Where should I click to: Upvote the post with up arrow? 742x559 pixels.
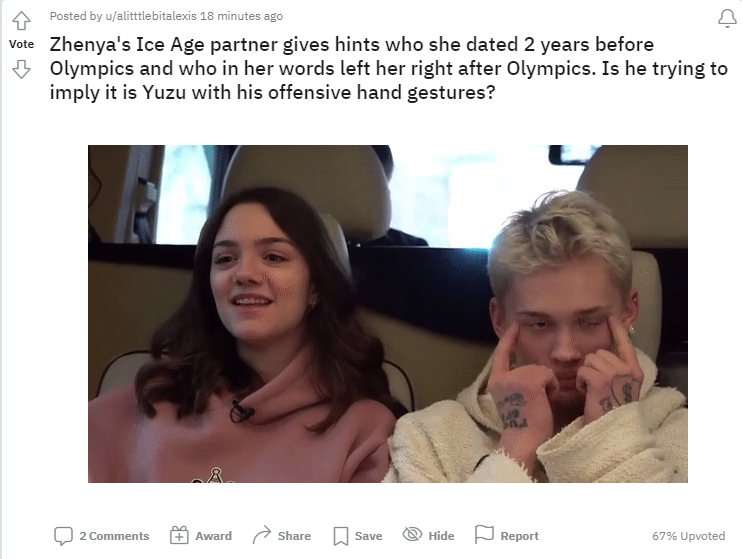click(21, 20)
